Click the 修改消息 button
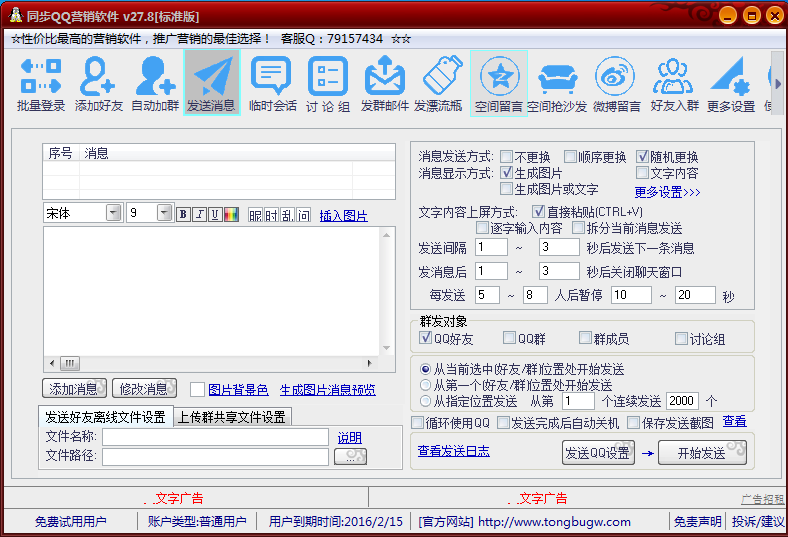Viewport: 788px width, 537px height. (144, 388)
